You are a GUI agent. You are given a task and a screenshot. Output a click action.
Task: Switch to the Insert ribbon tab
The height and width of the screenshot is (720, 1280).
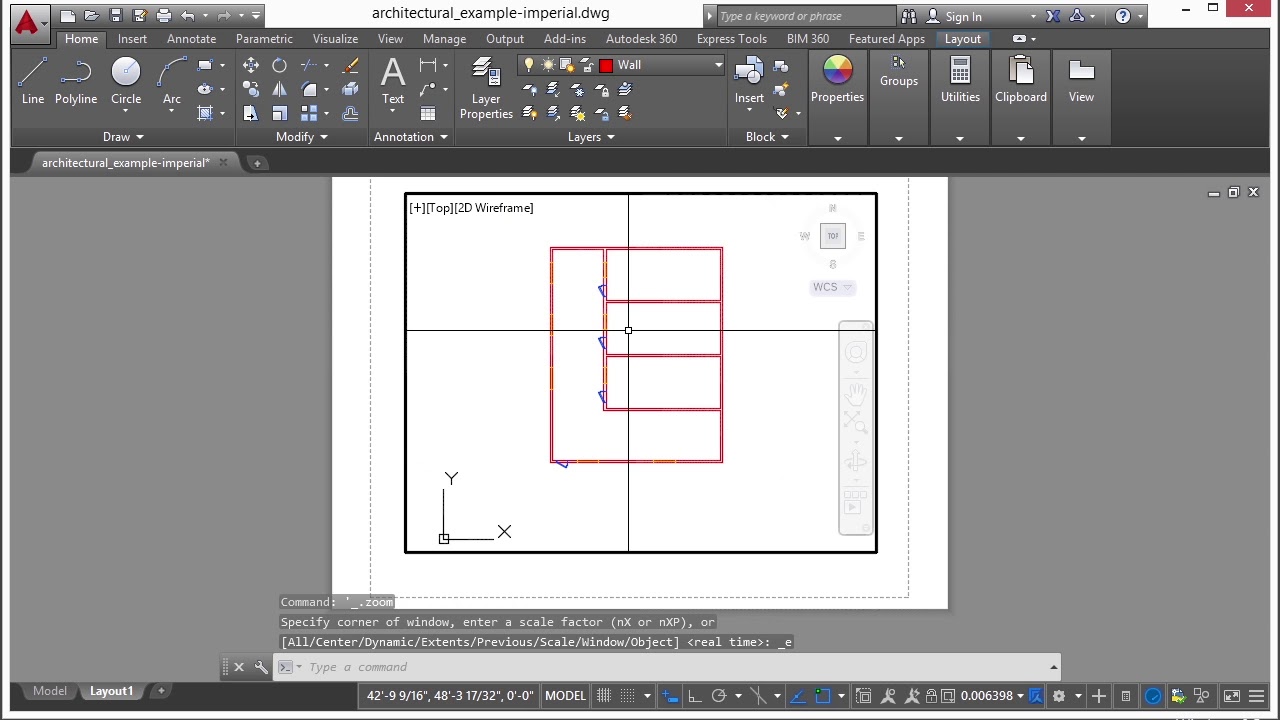[x=132, y=39]
